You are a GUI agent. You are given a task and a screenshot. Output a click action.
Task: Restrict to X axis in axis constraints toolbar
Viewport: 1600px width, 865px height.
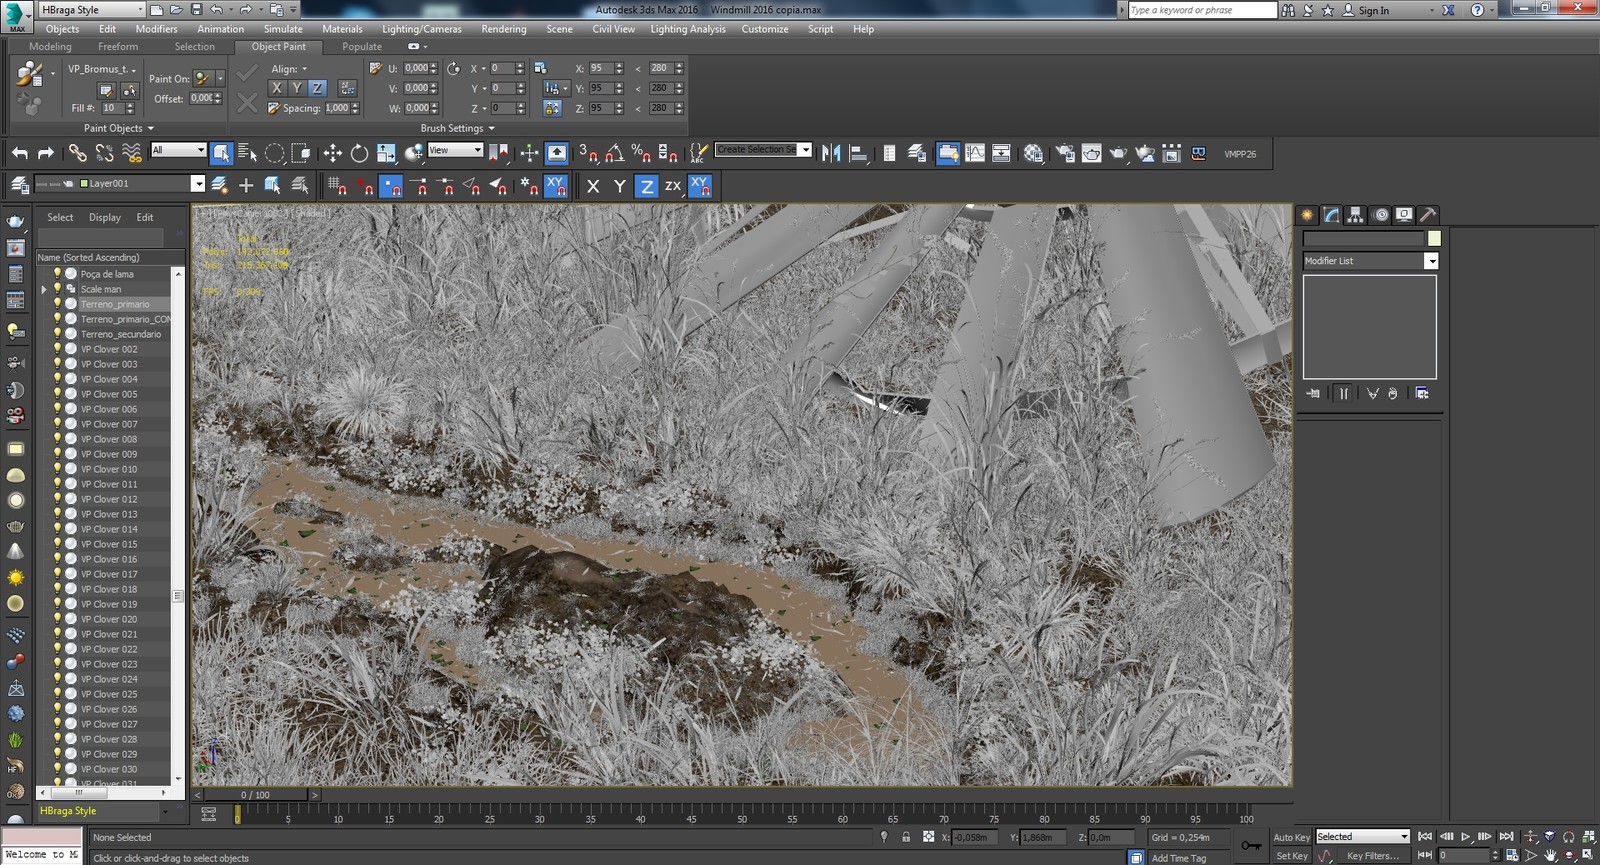(593, 186)
